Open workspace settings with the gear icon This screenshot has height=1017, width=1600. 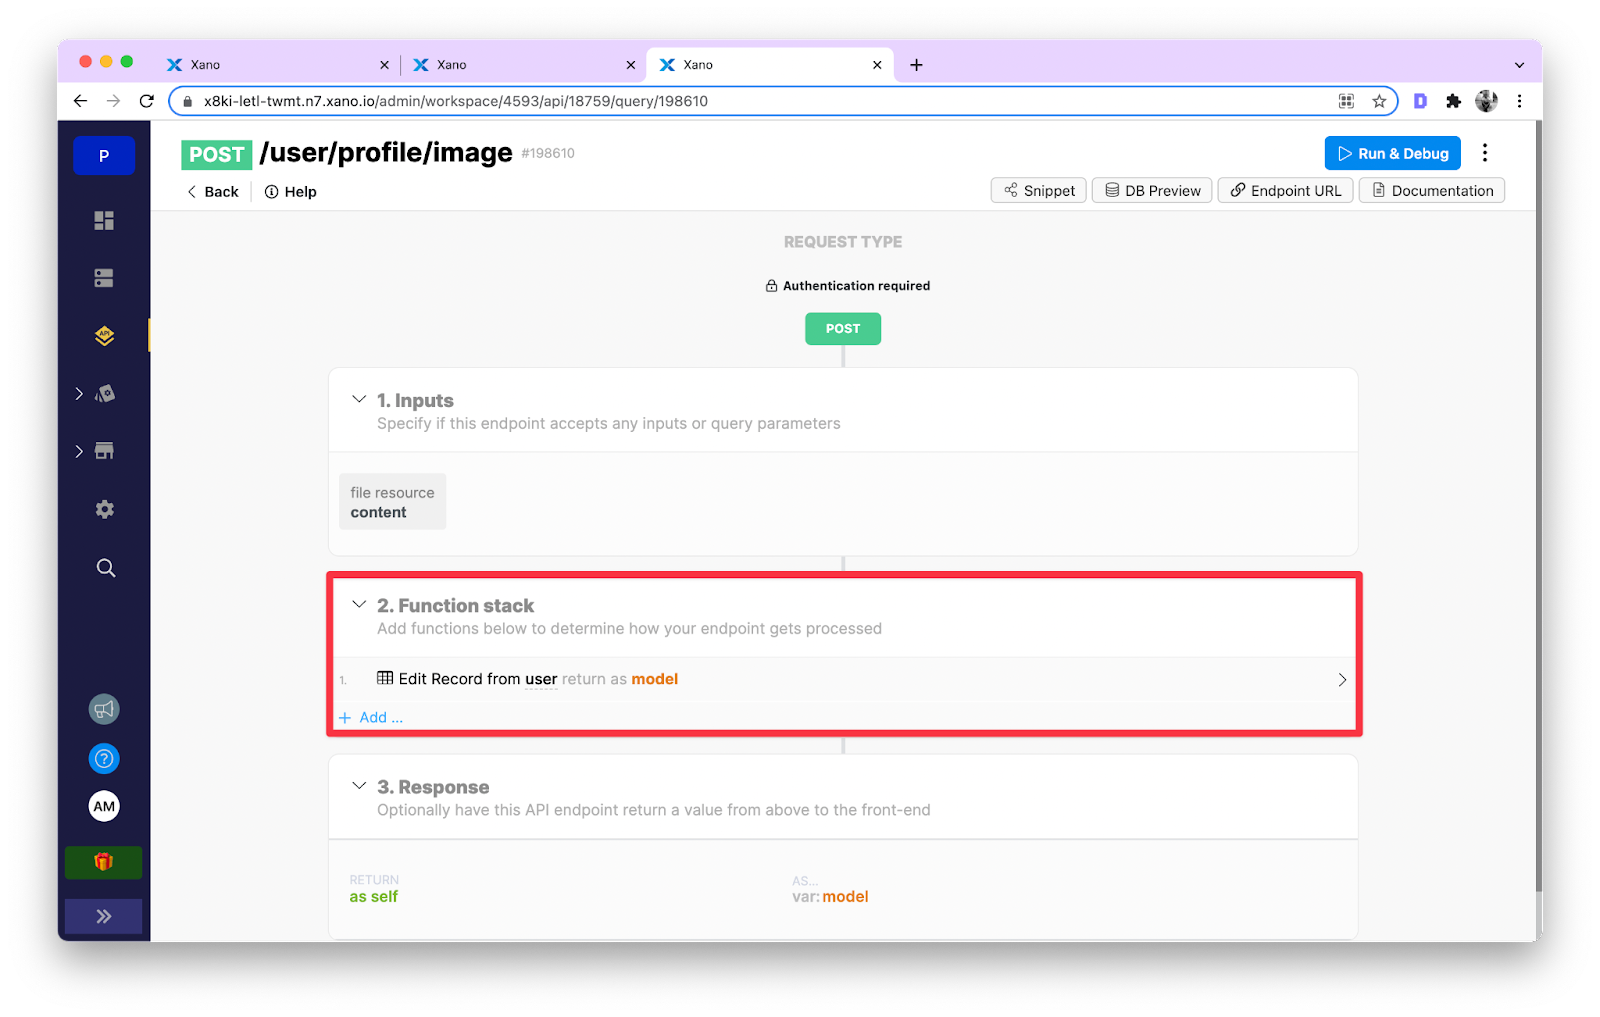coord(103,509)
